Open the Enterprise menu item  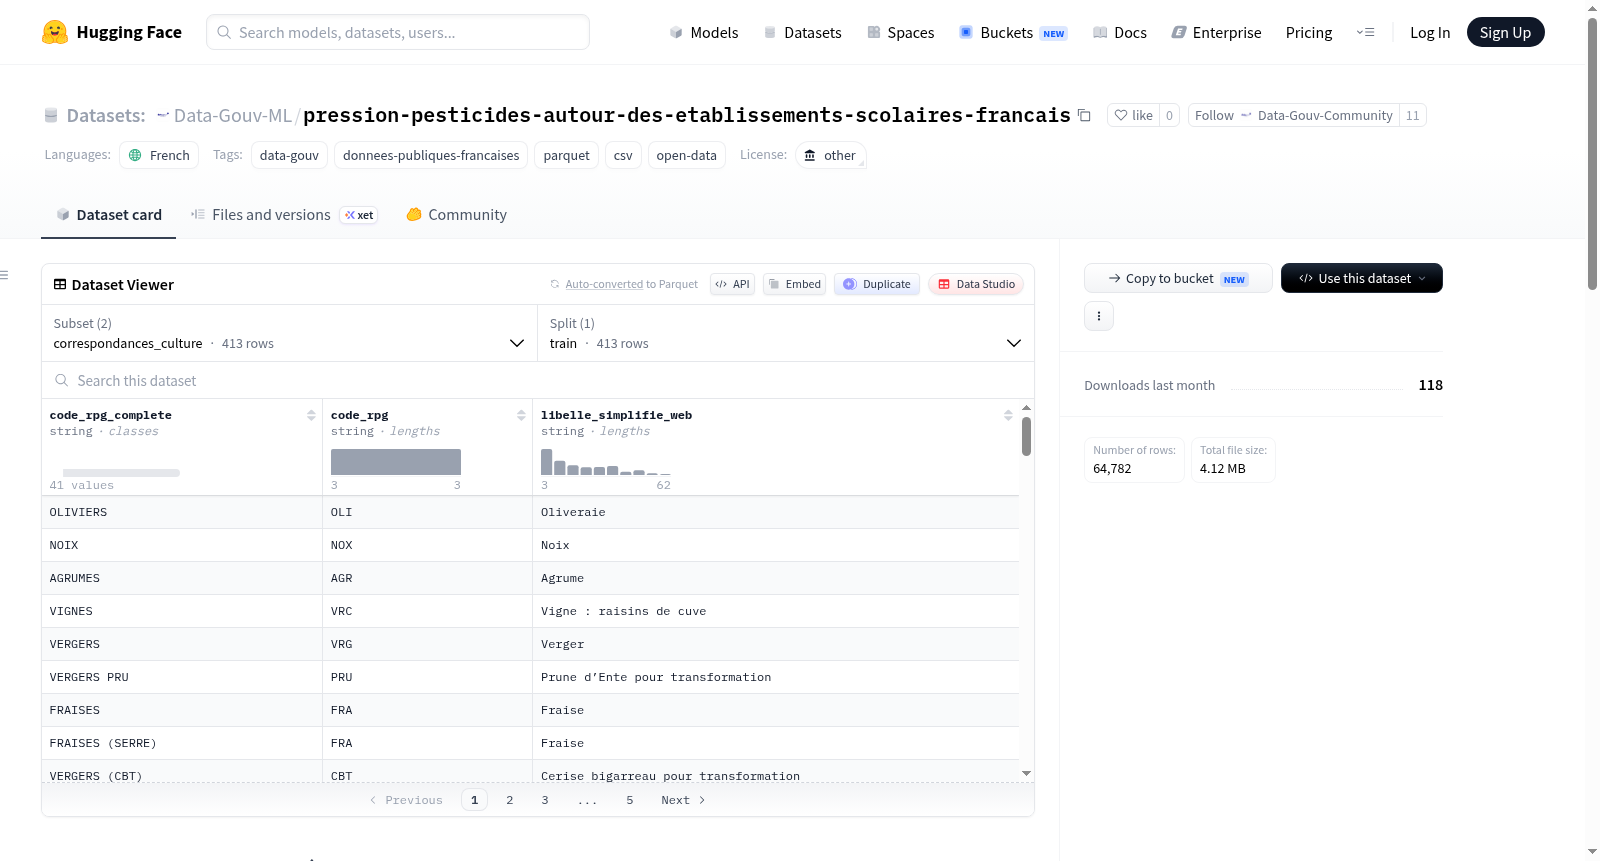point(1216,32)
